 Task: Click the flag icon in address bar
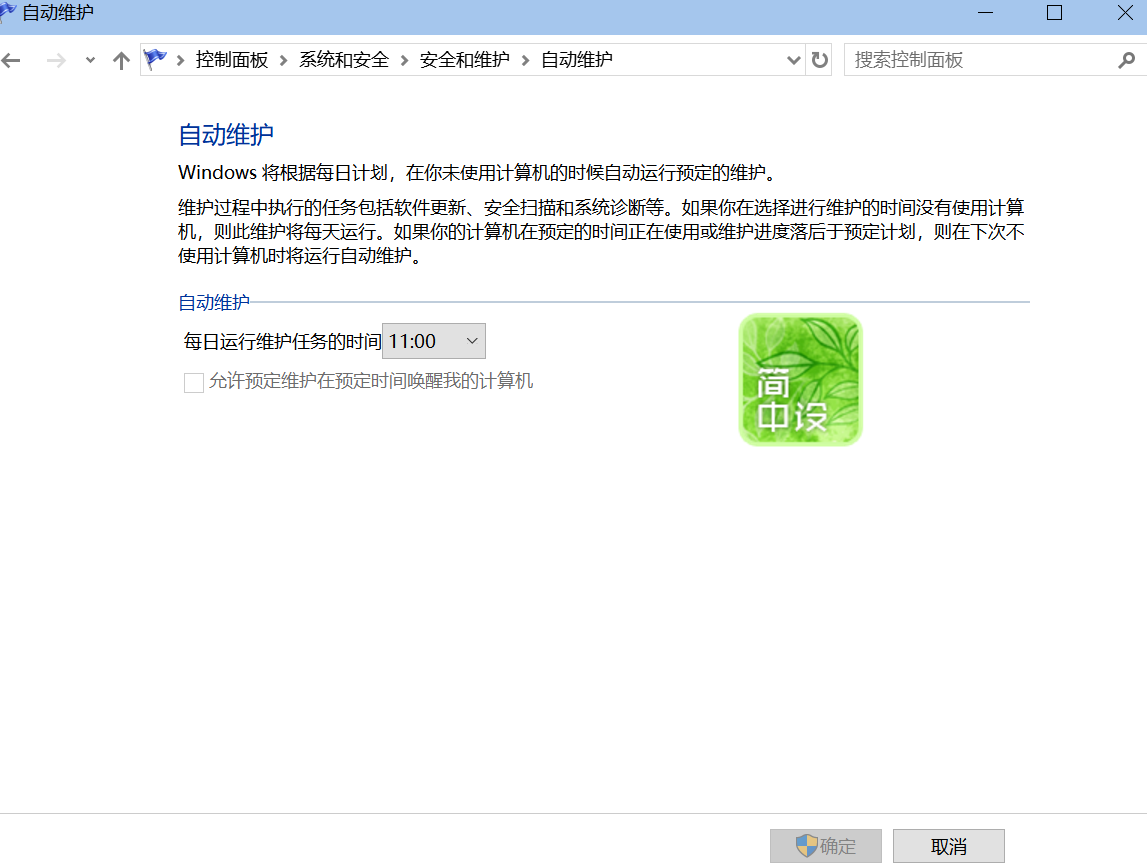tap(155, 59)
